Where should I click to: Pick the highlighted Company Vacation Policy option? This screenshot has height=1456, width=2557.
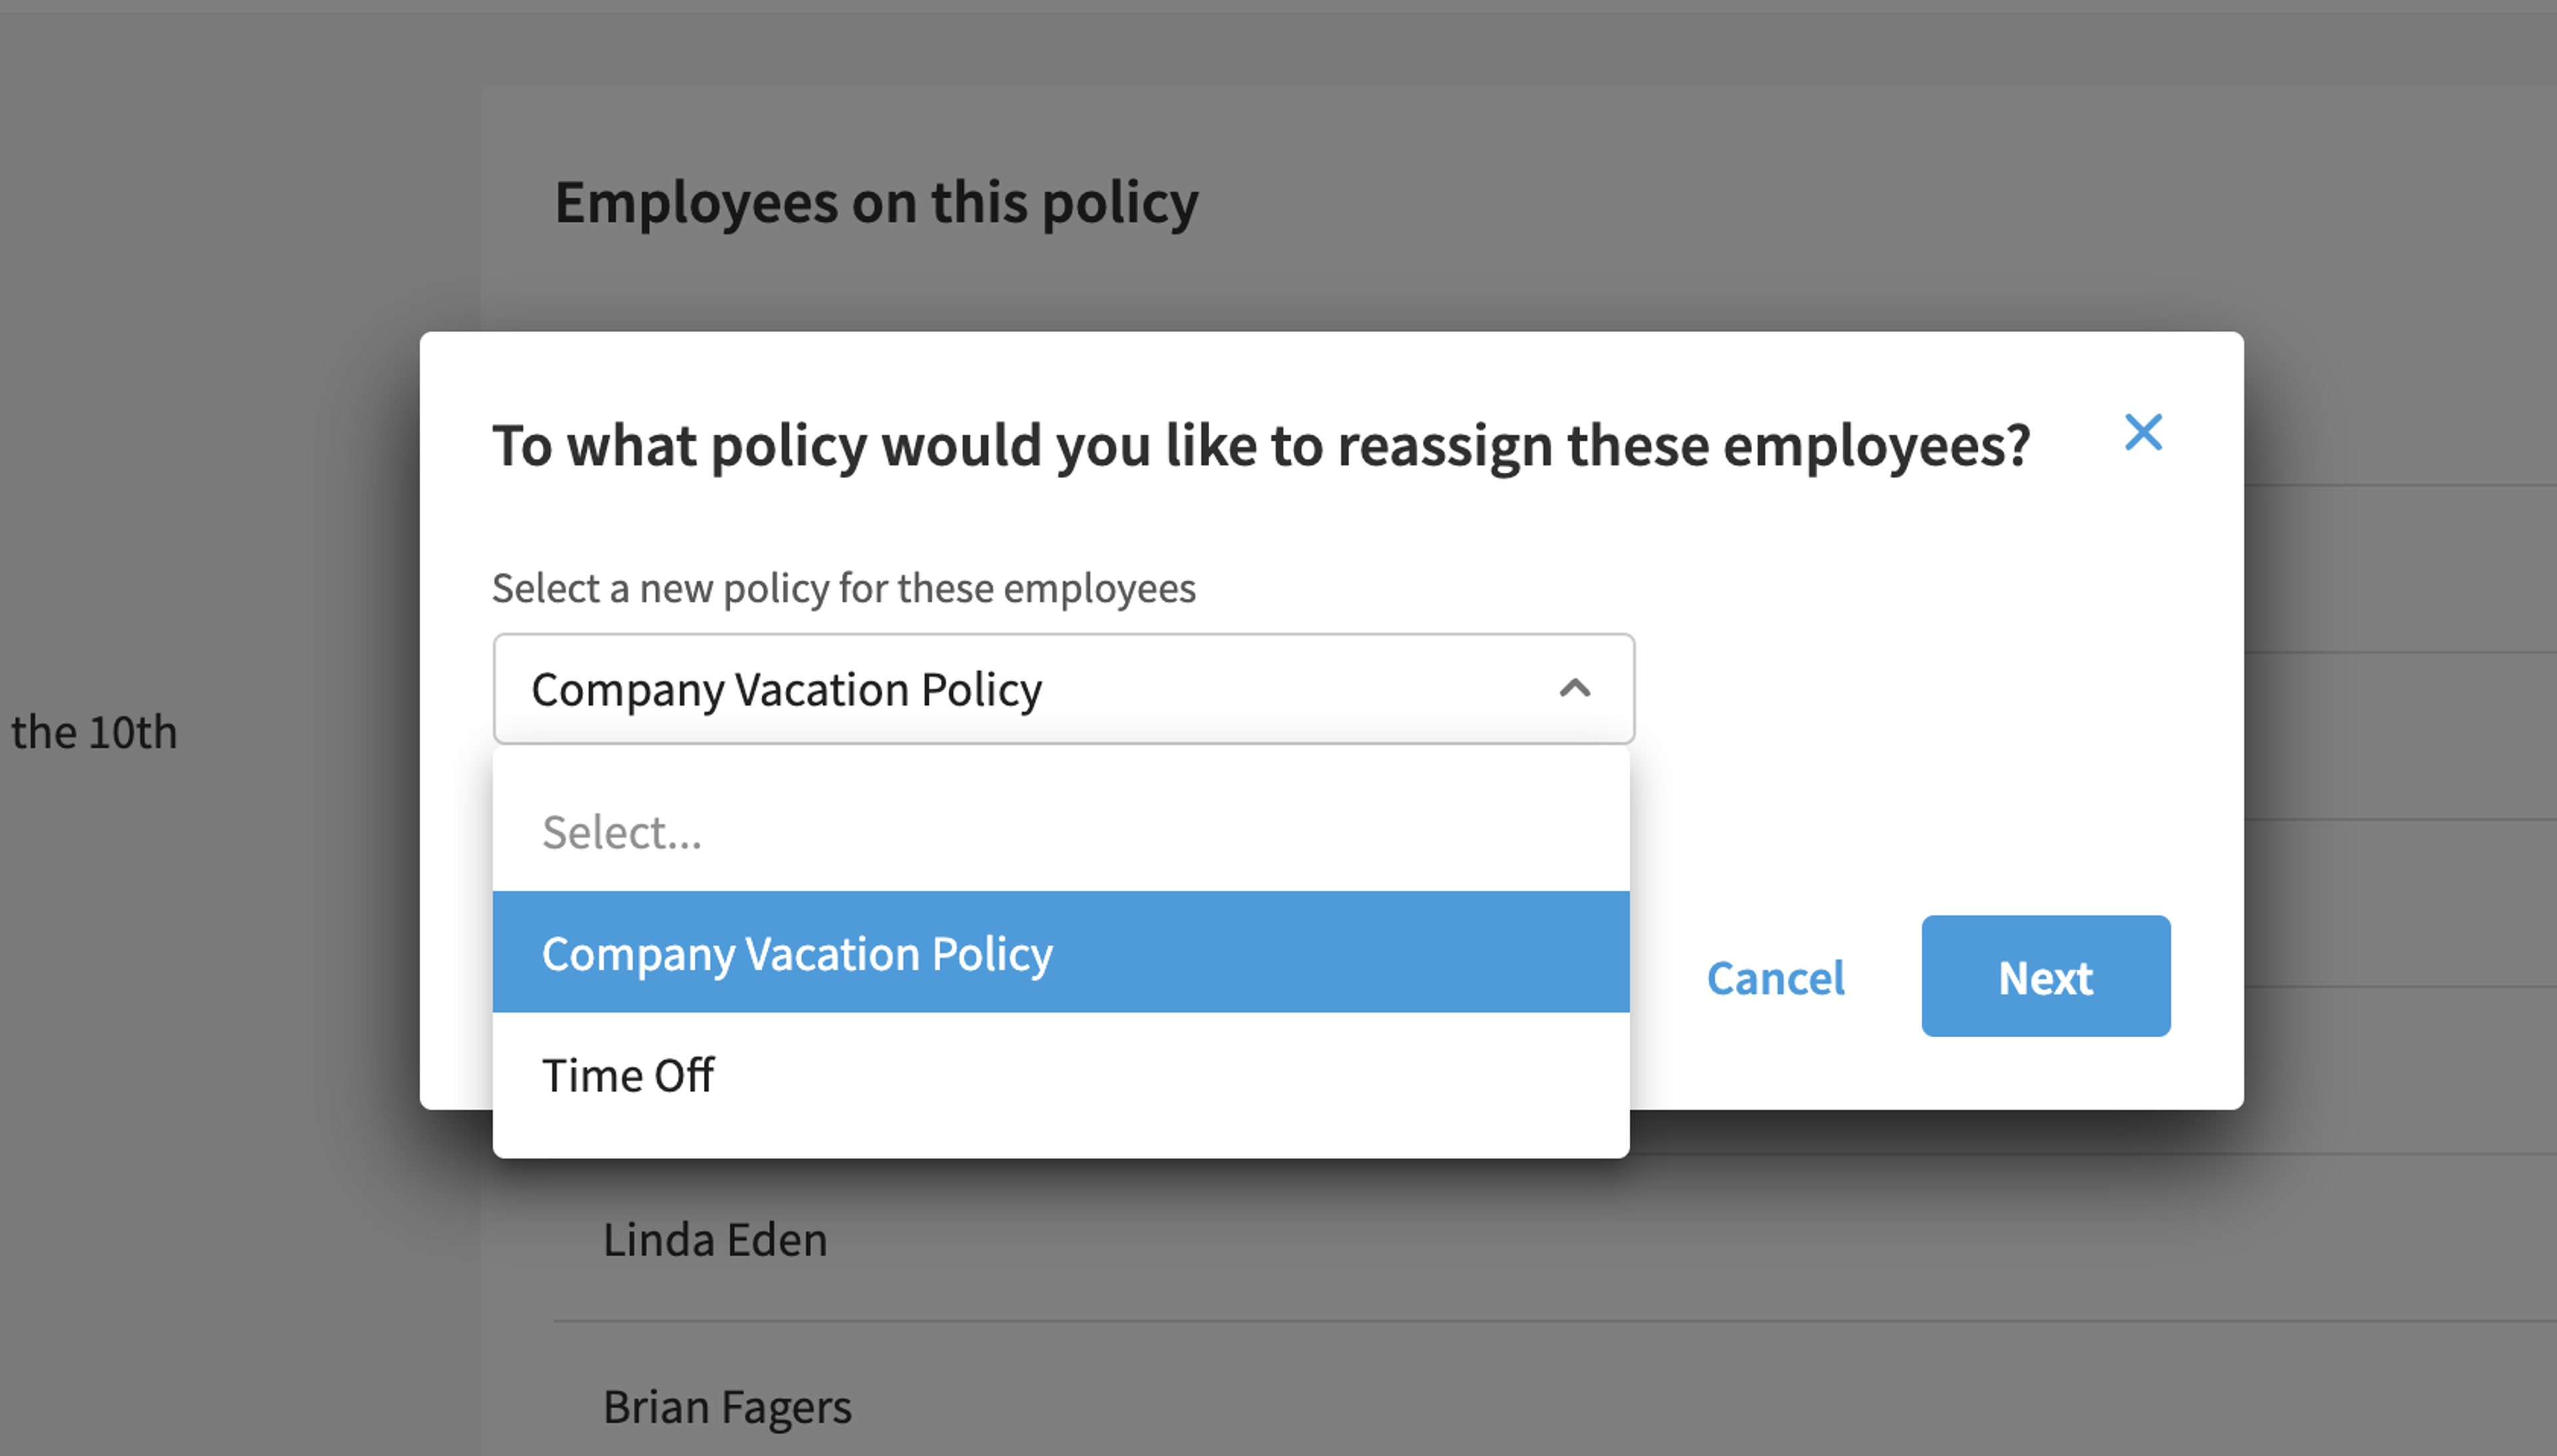click(1061, 952)
